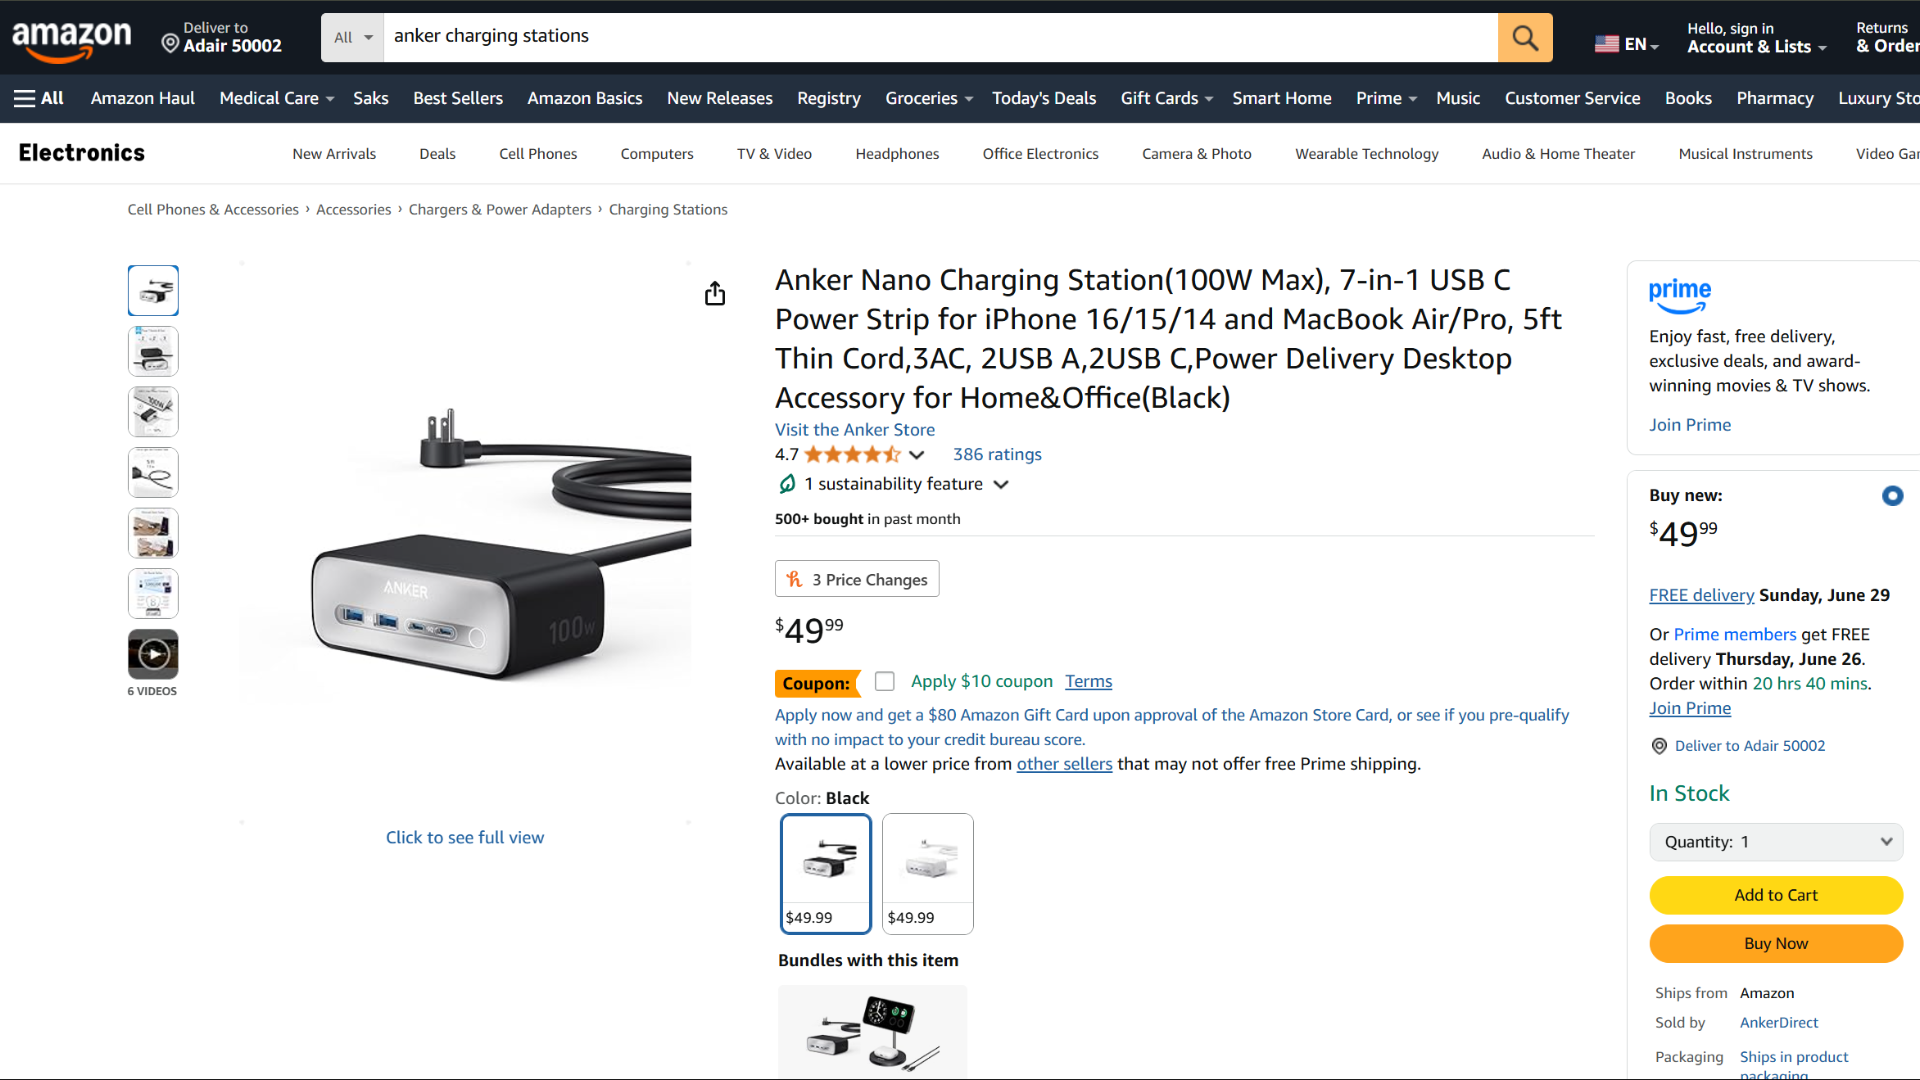This screenshot has height=1080, width=1920.
Task: Click the deliver-to location pin icon
Action: tap(170, 43)
